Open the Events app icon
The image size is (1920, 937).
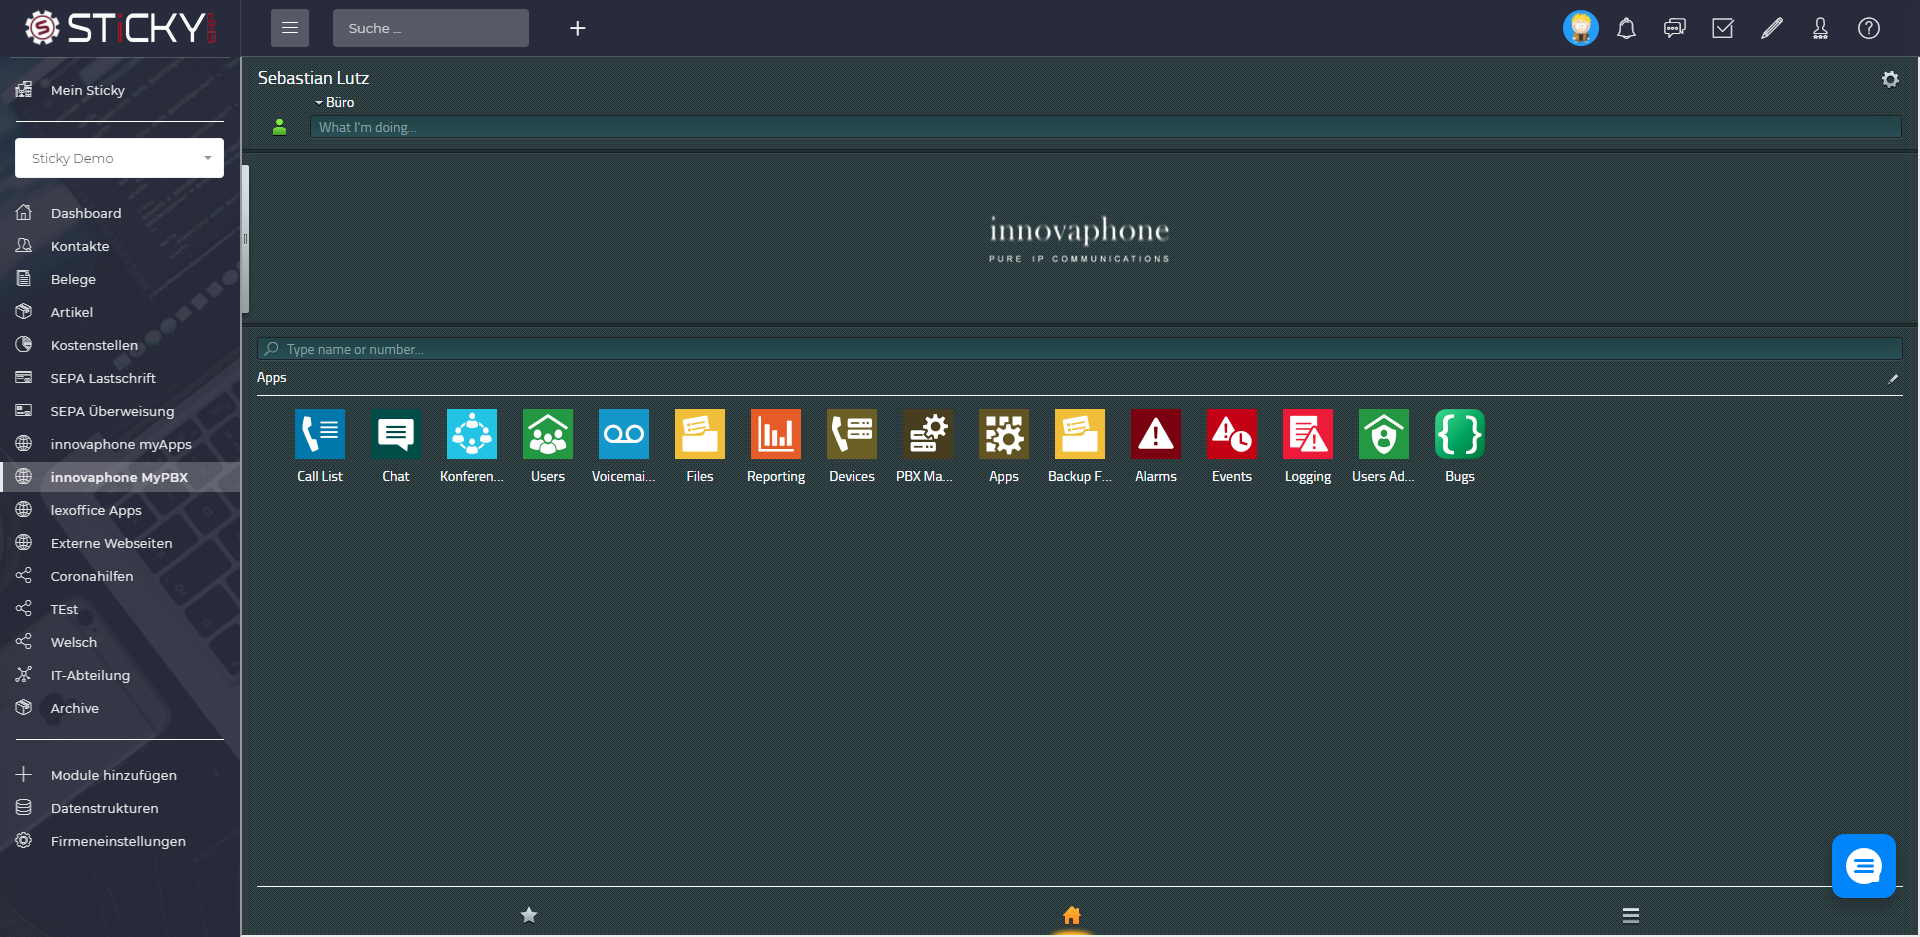[x=1232, y=434]
